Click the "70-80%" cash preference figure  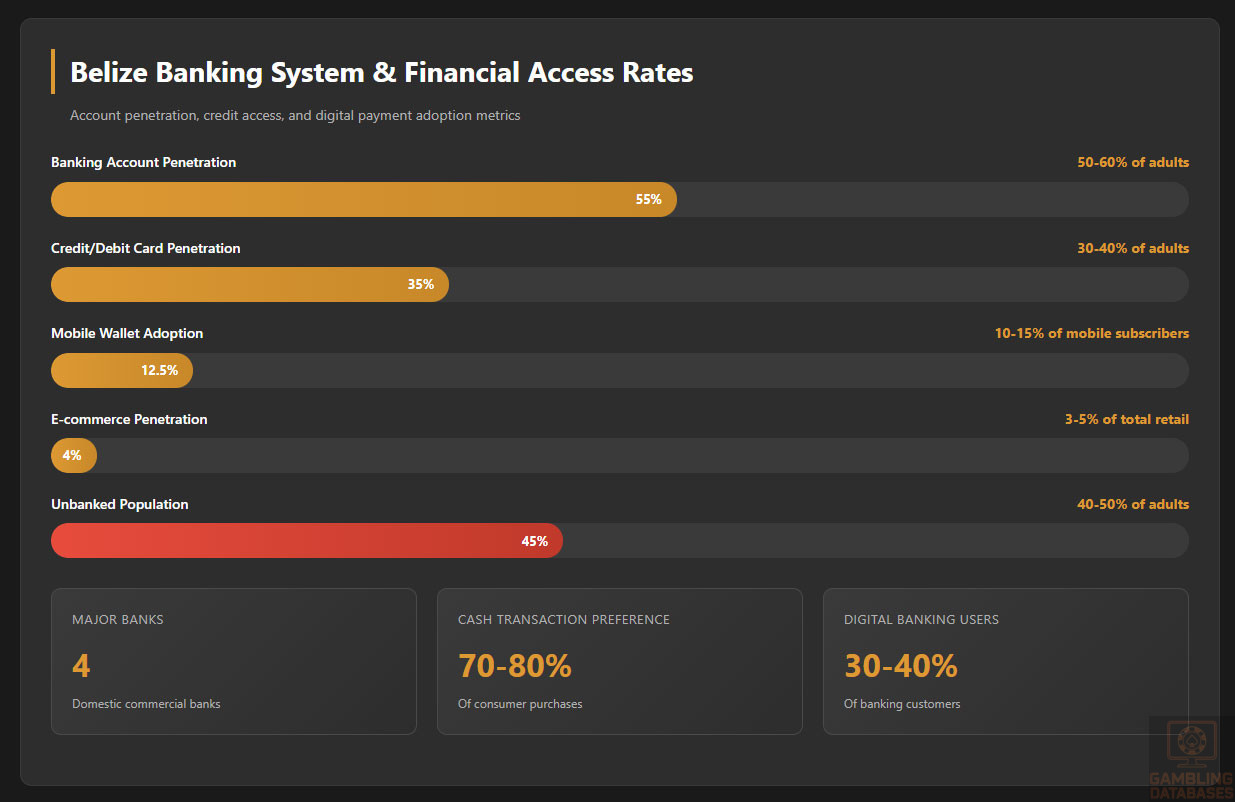[x=515, y=665]
